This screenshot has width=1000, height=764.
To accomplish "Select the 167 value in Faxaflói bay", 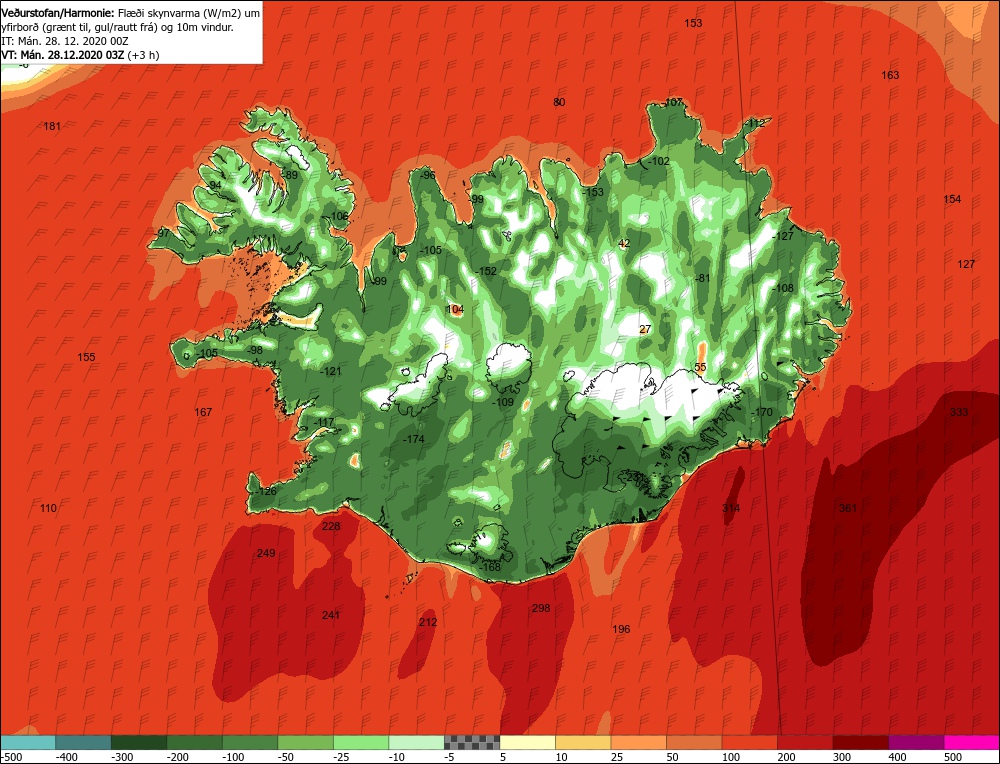I will click(203, 413).
